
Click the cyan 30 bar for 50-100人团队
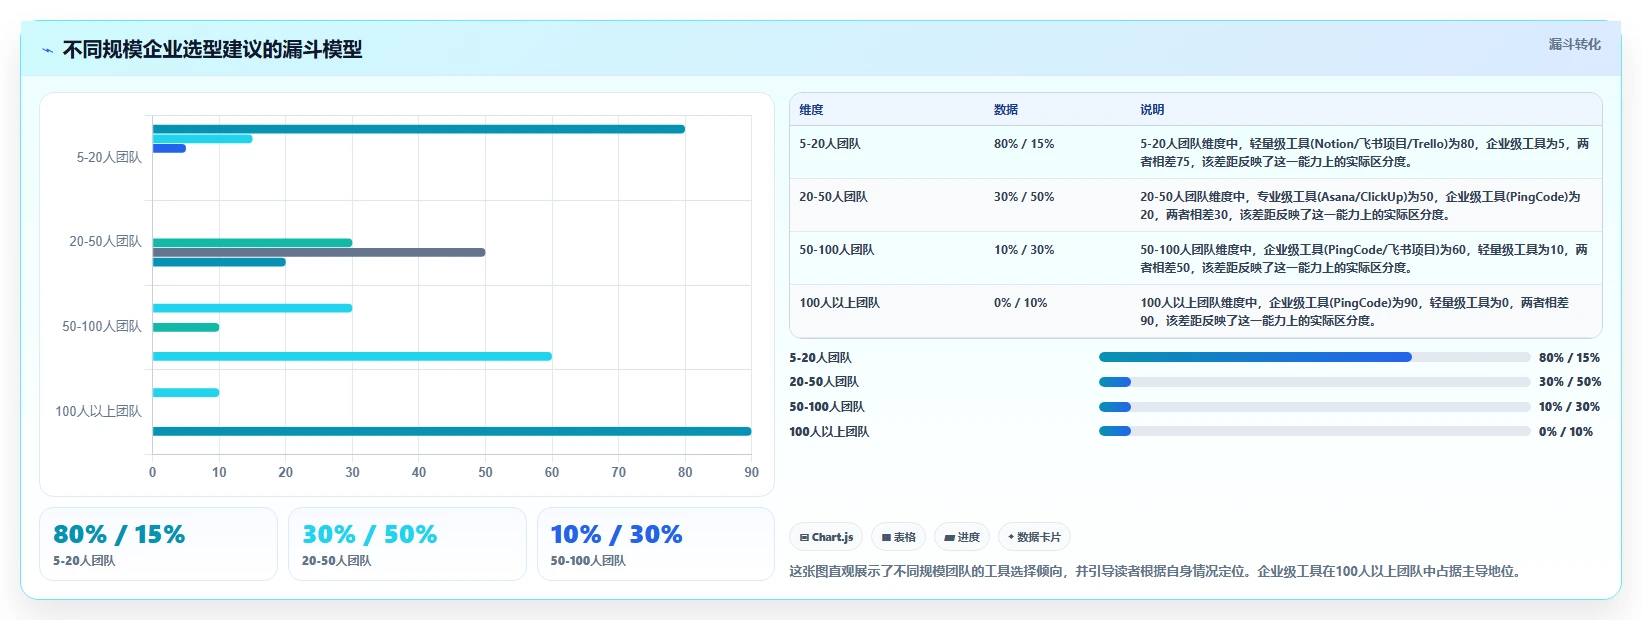coord(252,308)
